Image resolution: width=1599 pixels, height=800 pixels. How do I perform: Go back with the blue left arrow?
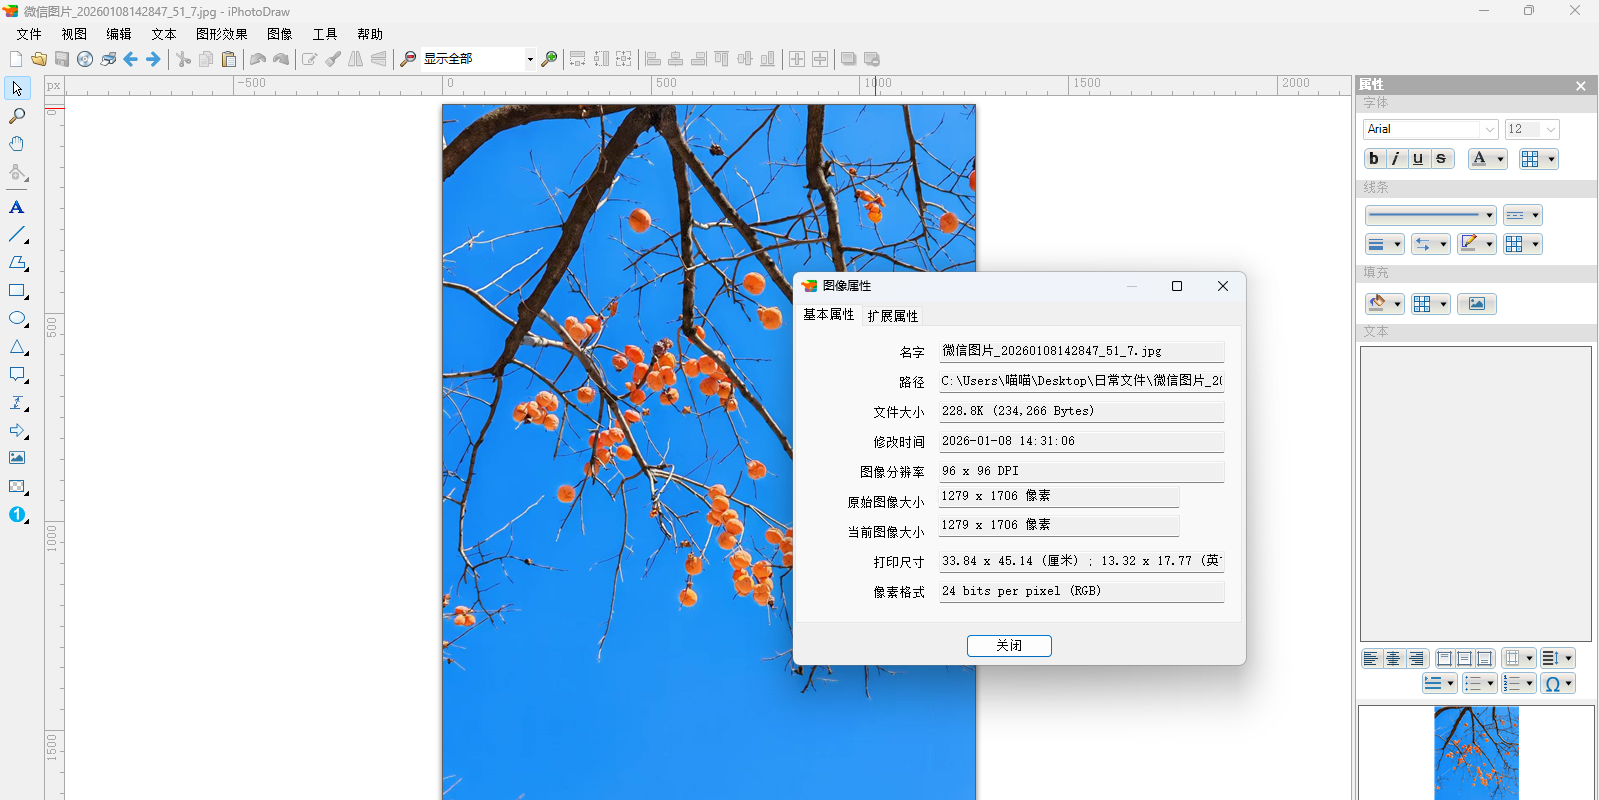pyautogui.click(x=131, y=59)
